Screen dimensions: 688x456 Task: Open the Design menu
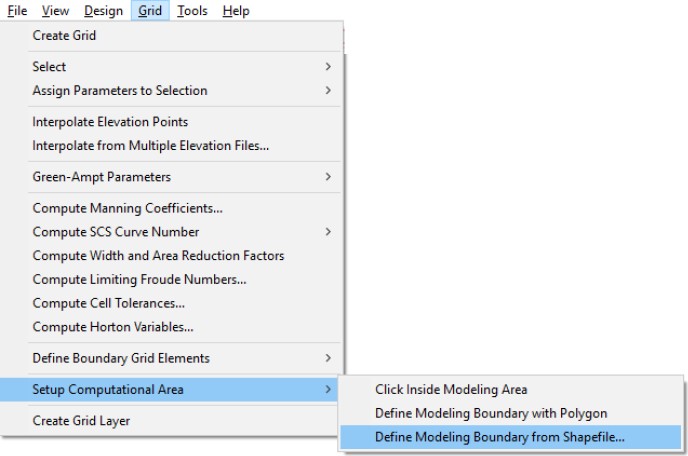click(103, 11)
